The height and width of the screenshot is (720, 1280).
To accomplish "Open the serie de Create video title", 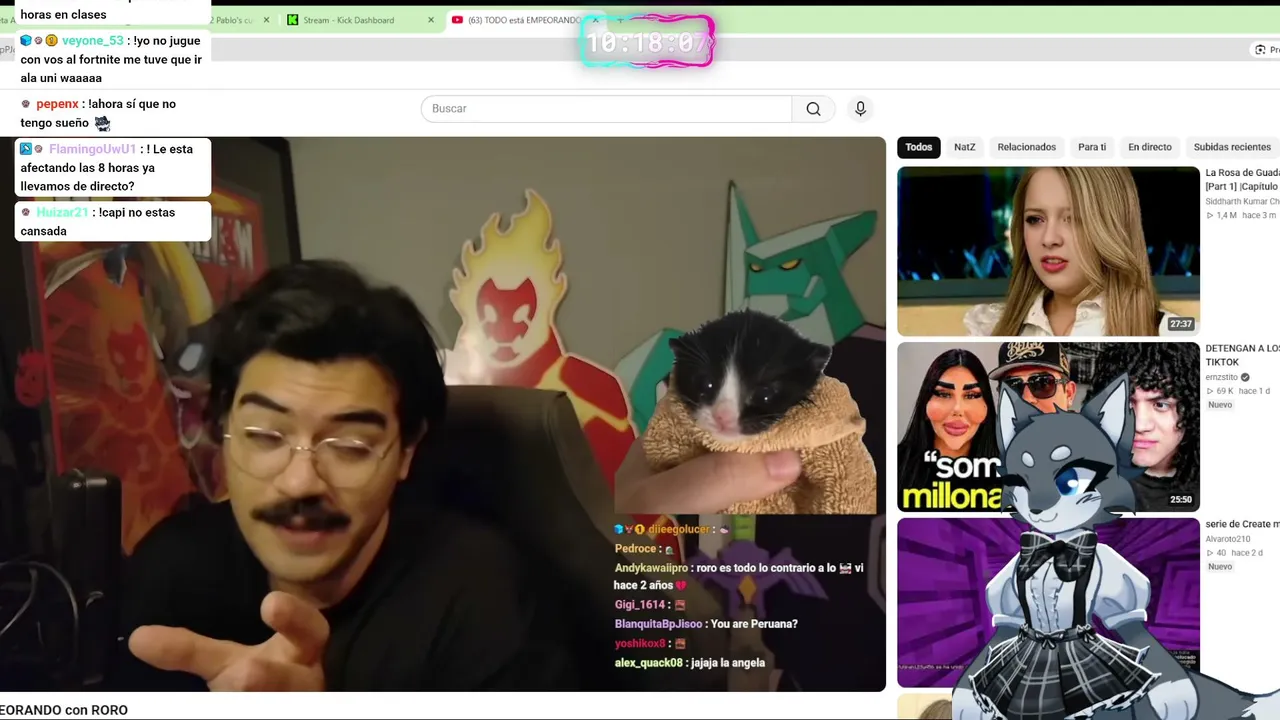I will pyautogui.click(x=1242, y=524).
